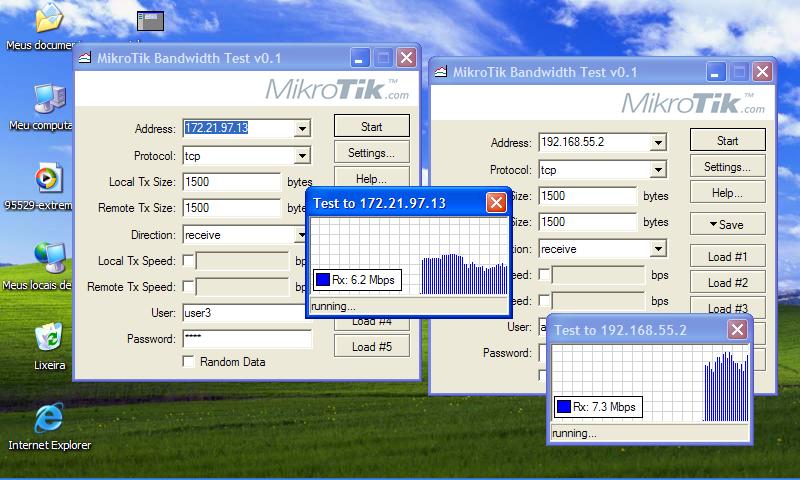Screen dimensions: 800x480
Task: Click the User field containing user3
Action: click(x=246, y=313)
